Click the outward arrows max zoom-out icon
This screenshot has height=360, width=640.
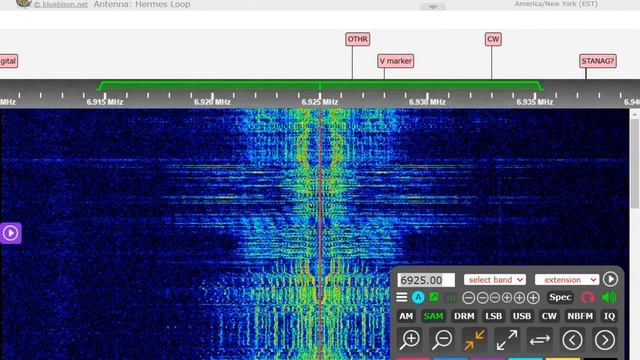pos(507,340)
